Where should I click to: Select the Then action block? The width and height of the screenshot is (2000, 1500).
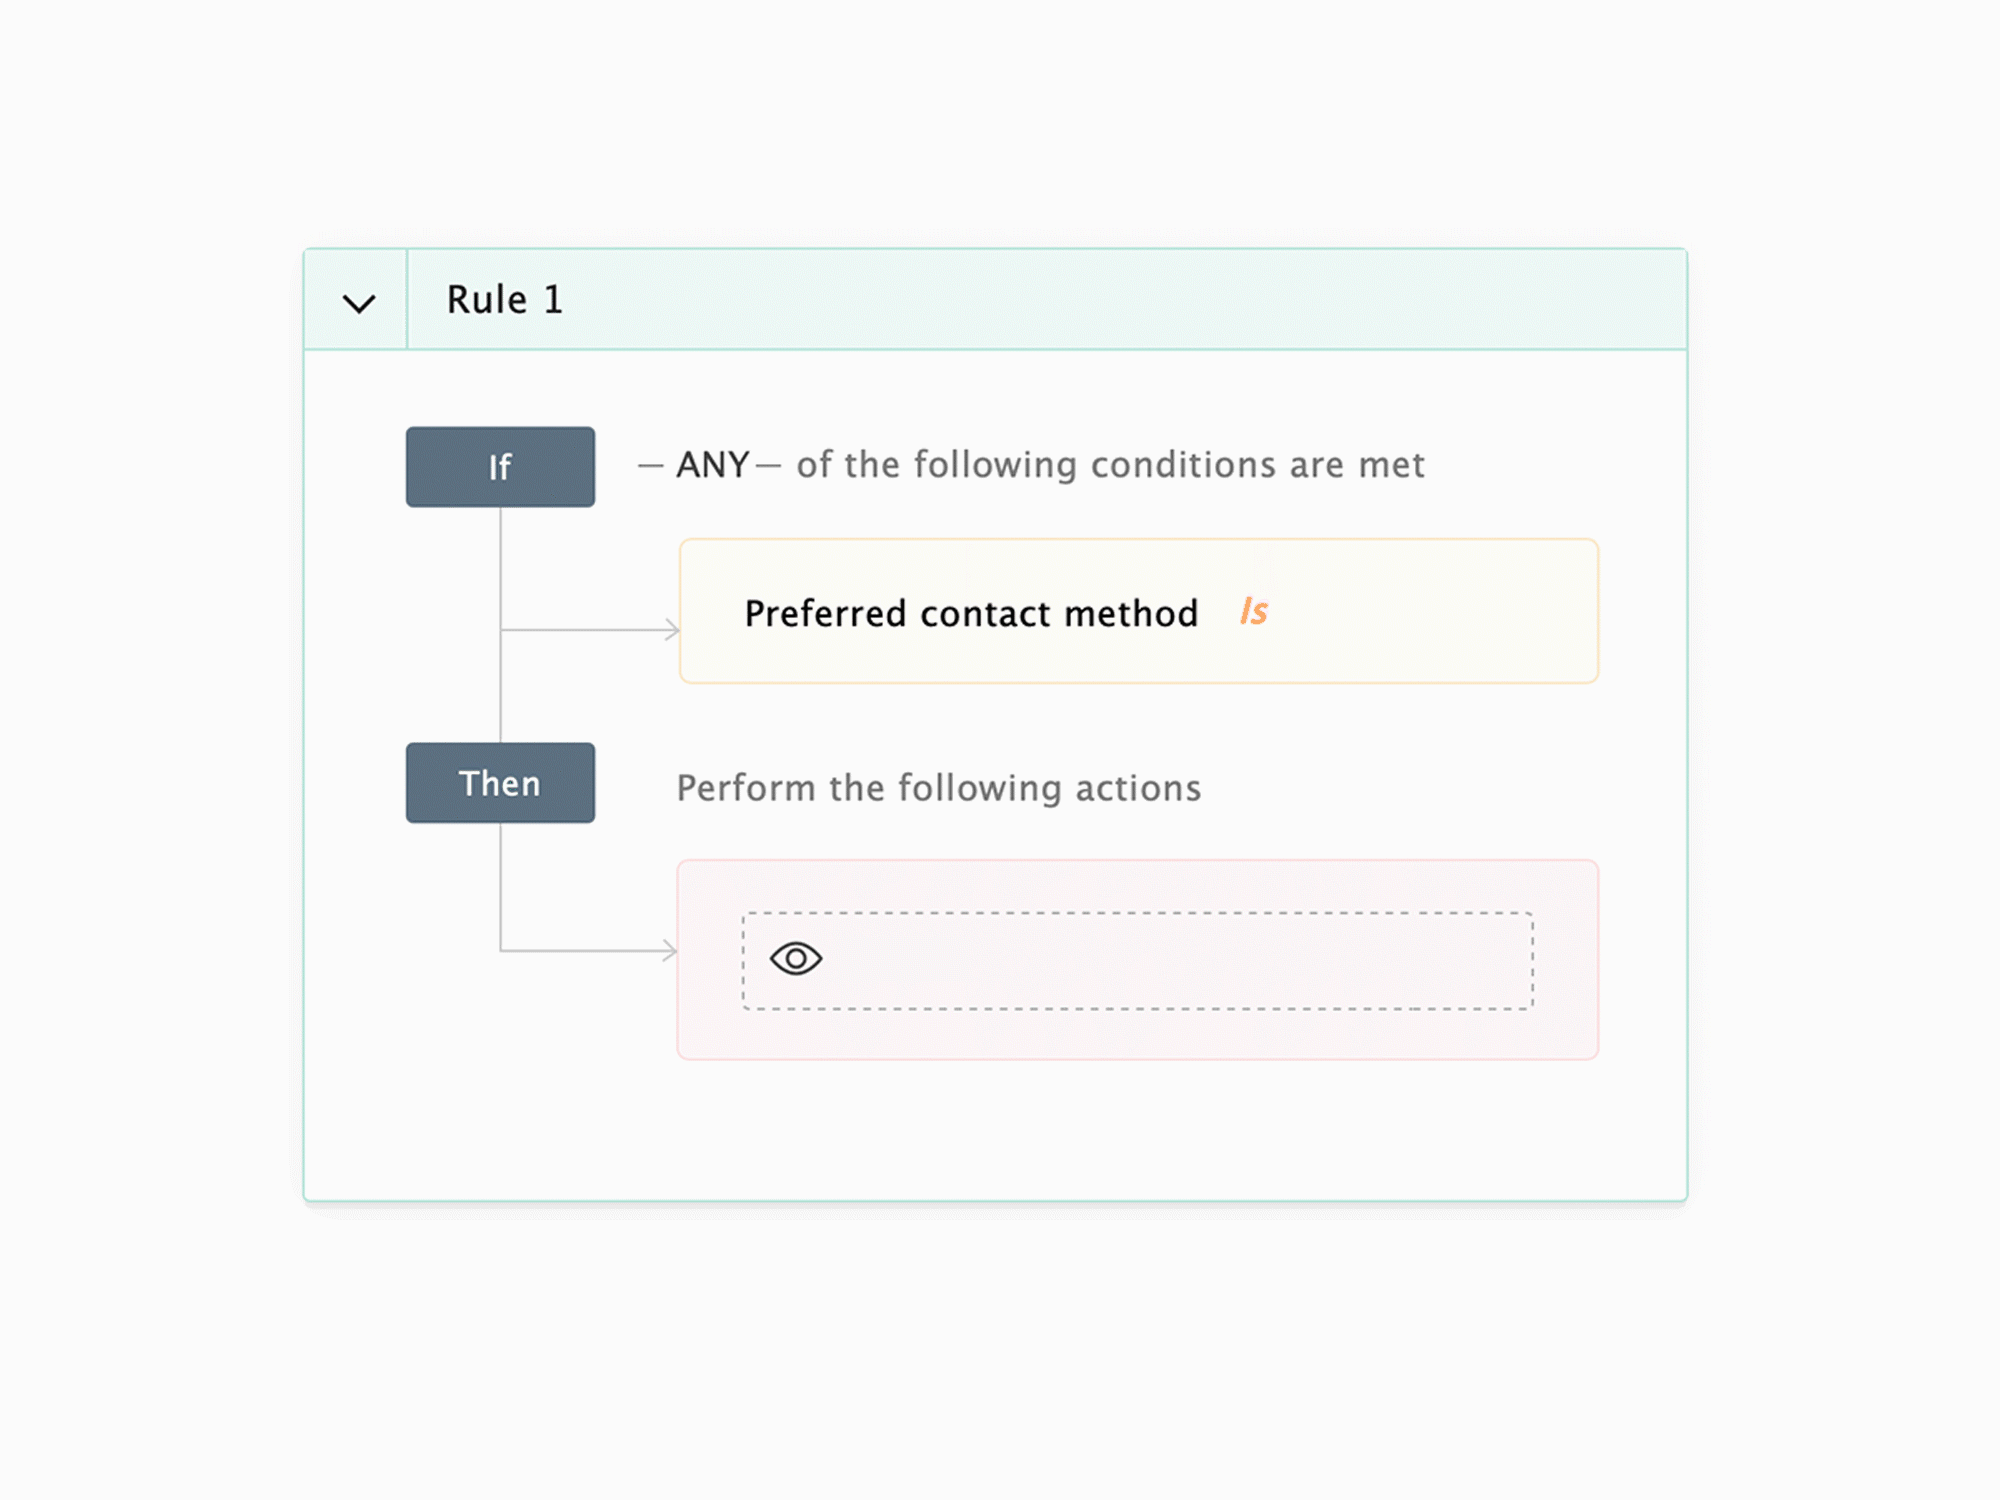[500, 783]
